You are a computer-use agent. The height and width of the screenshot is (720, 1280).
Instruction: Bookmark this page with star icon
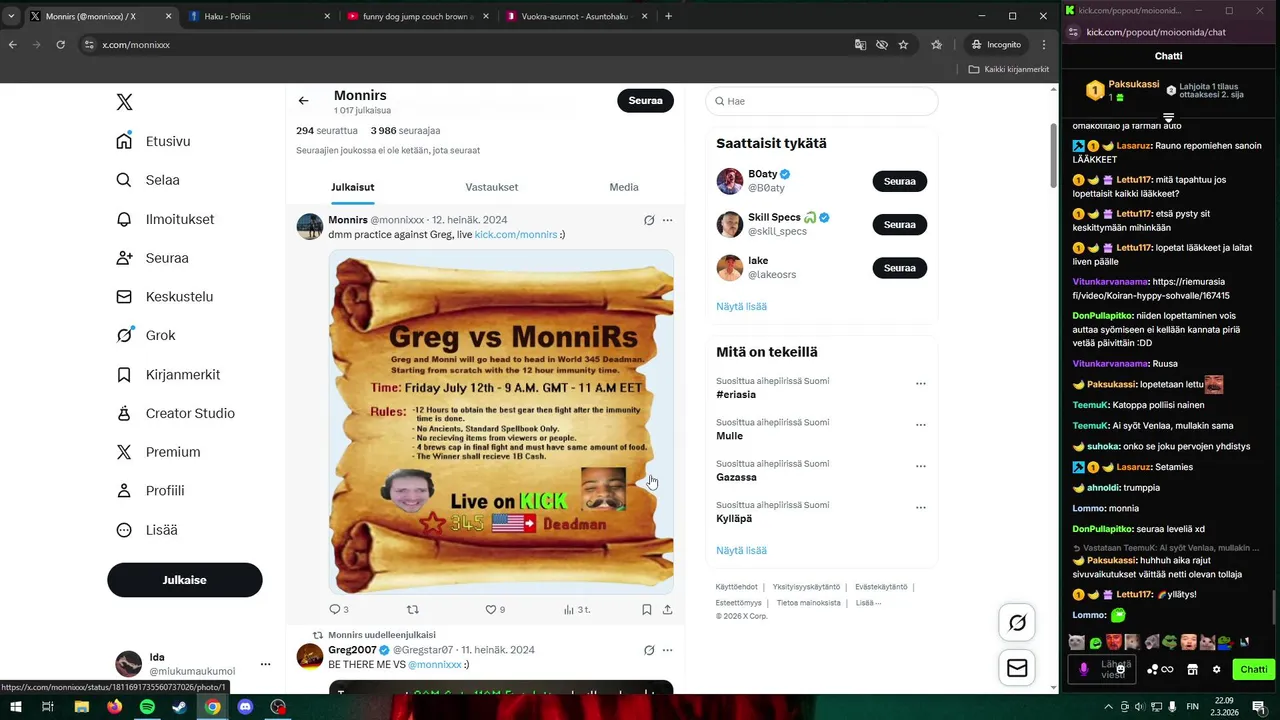[903, 45]
